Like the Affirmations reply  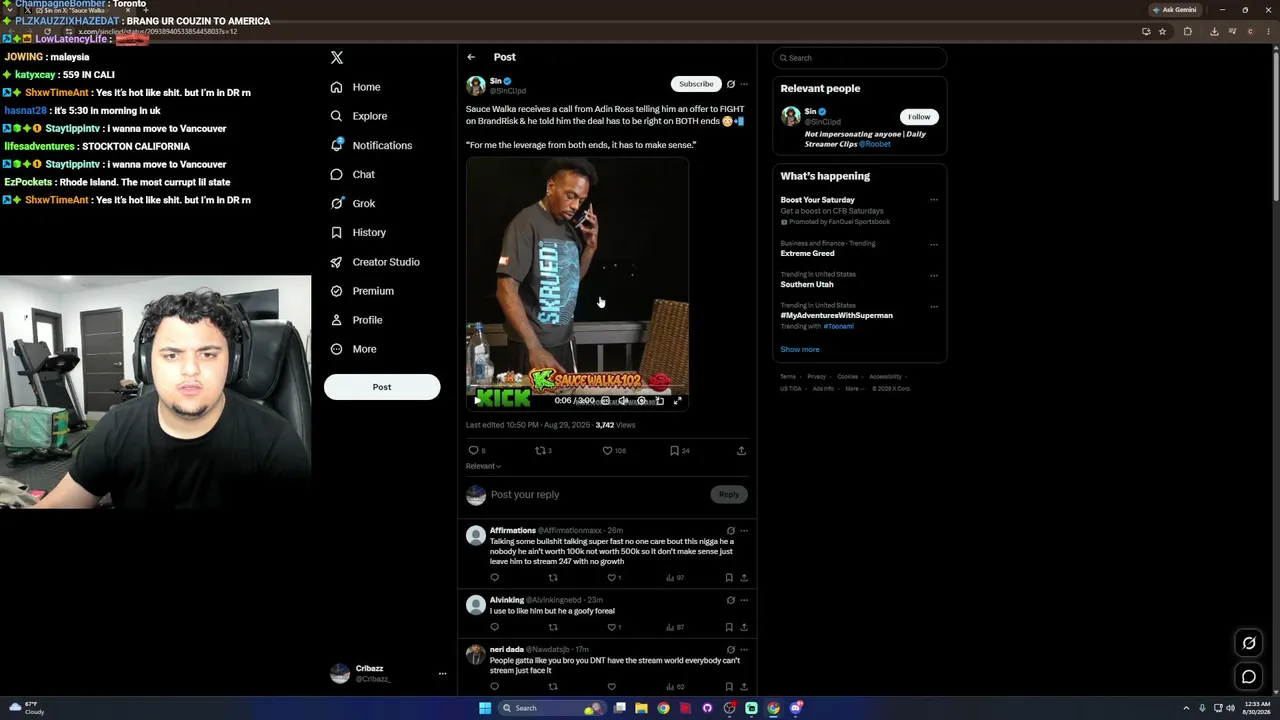tap(613, 578)
